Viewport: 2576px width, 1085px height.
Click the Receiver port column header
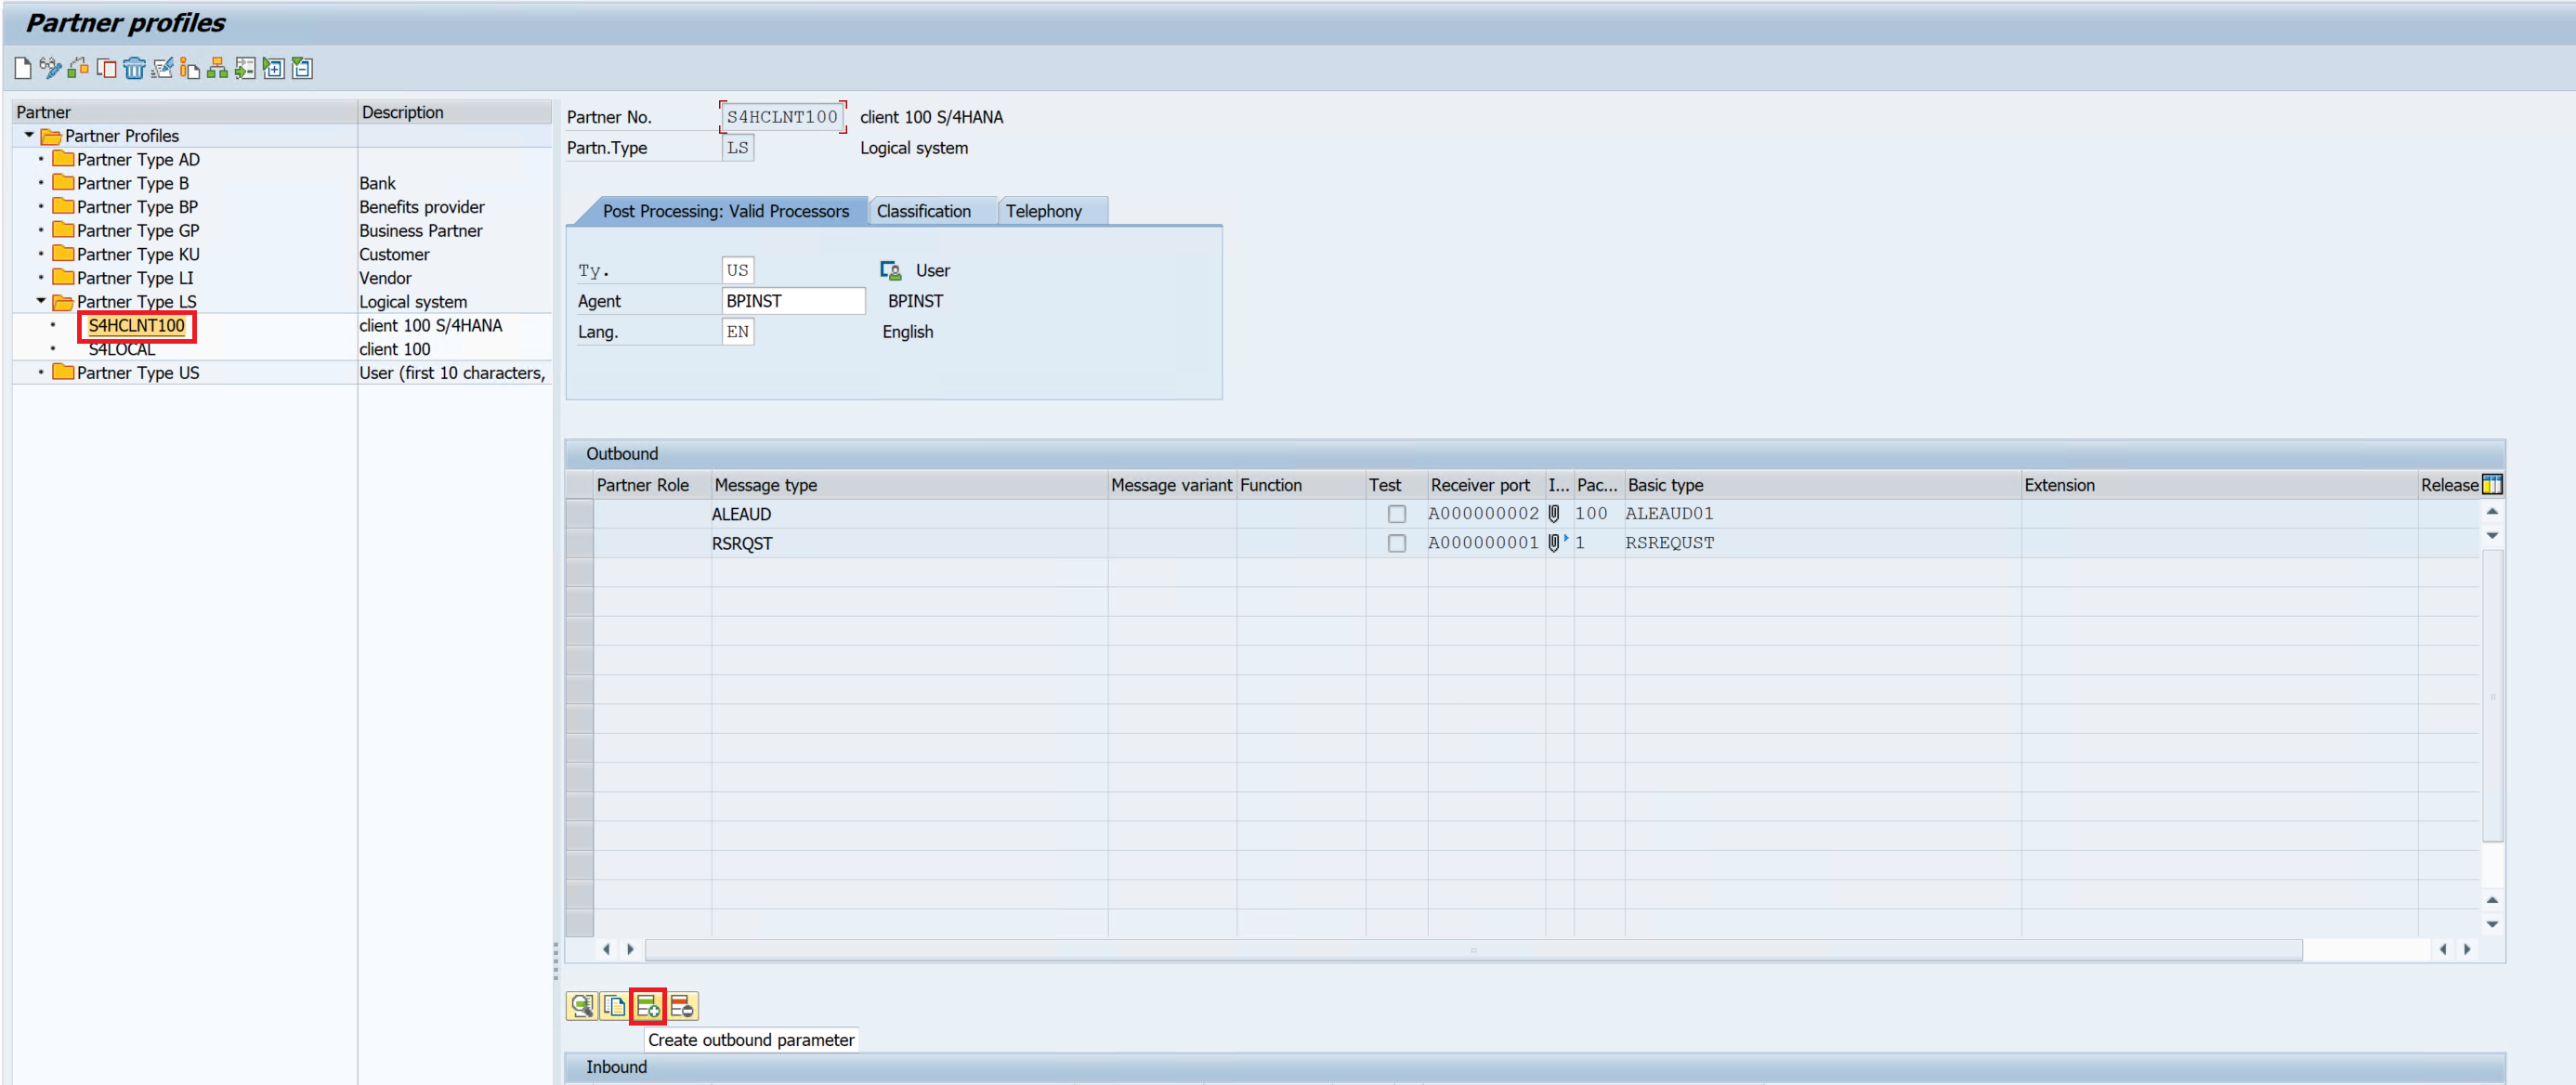point(1486,485)
